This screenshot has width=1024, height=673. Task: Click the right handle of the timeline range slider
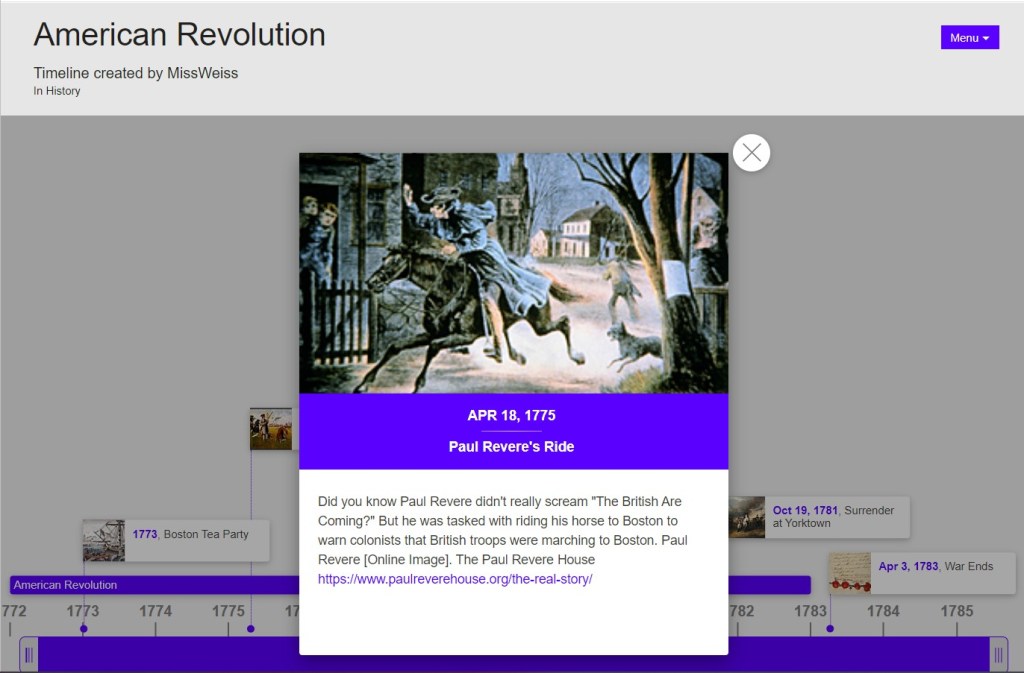[x=997, y=655]
